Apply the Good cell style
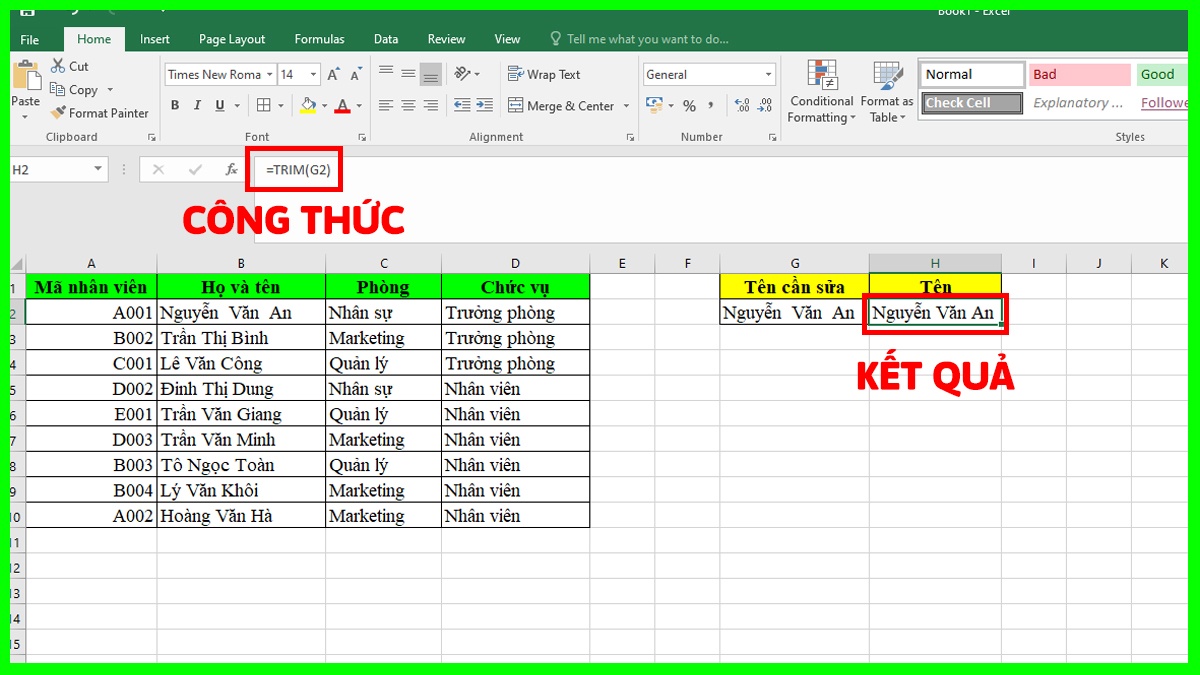 click(1162, 74)
